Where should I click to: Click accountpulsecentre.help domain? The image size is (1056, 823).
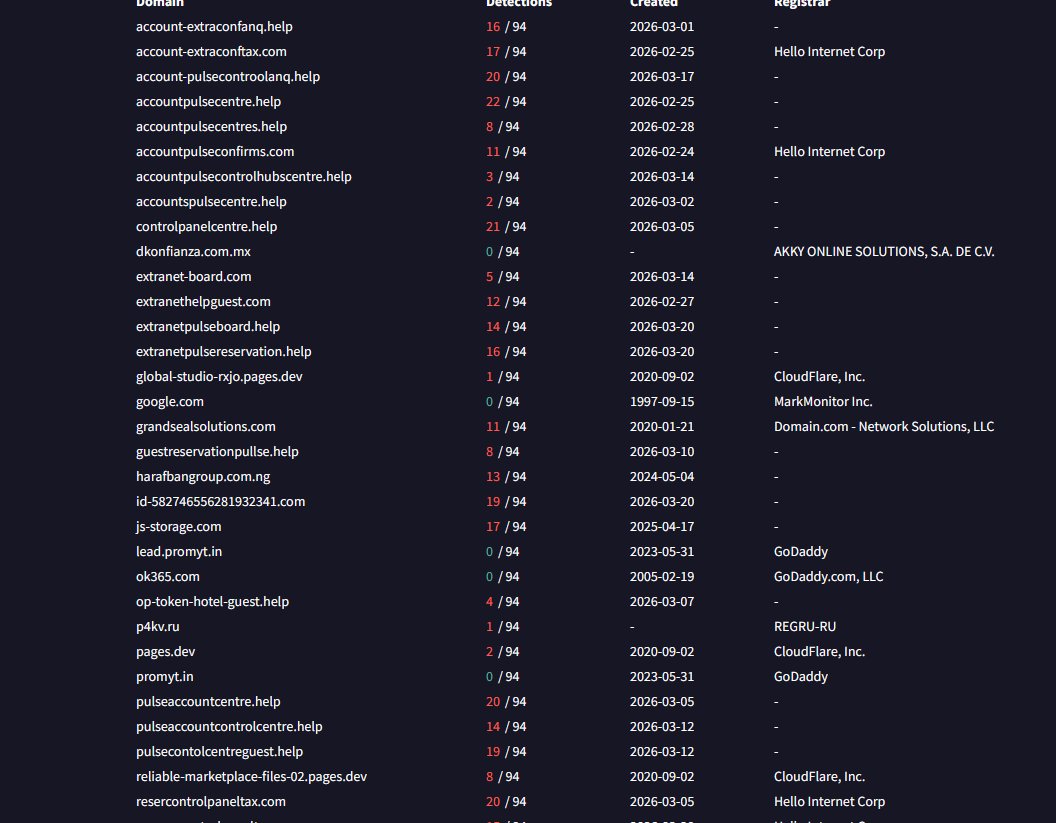click(x=208, y=101)
